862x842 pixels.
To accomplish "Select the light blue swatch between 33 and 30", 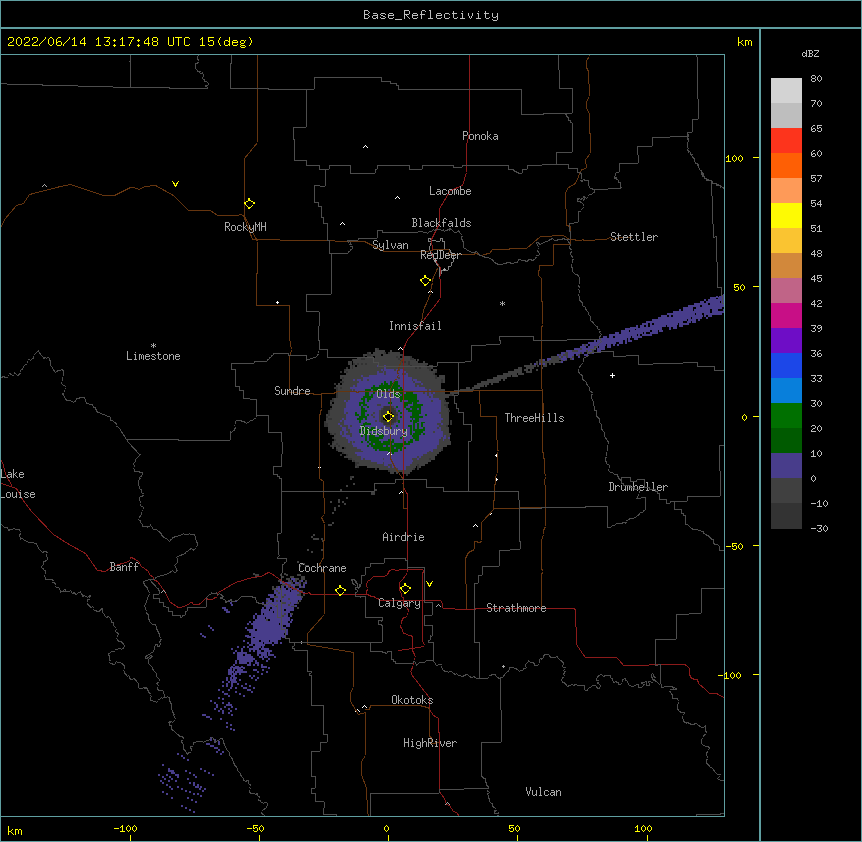I will [786, 391].
